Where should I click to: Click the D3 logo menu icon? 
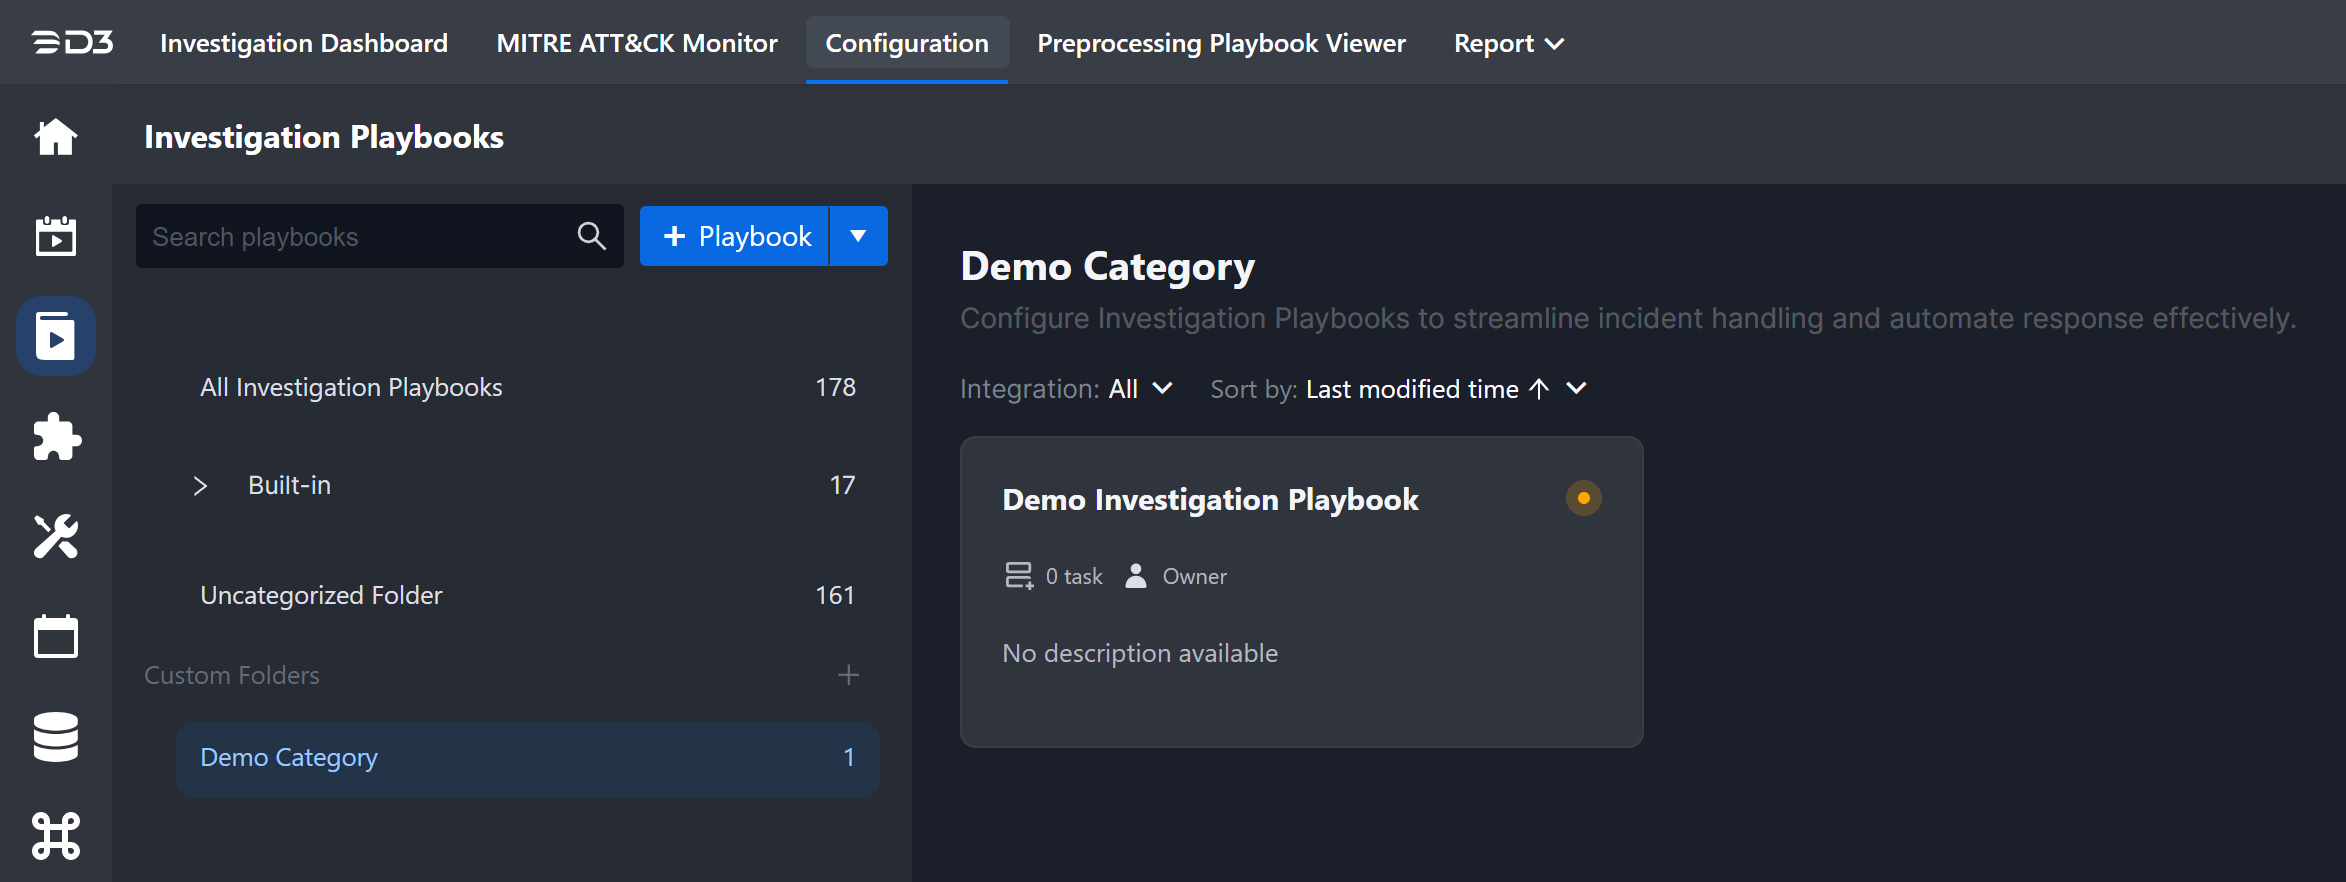pyautogui.click(x=72, y=43)
